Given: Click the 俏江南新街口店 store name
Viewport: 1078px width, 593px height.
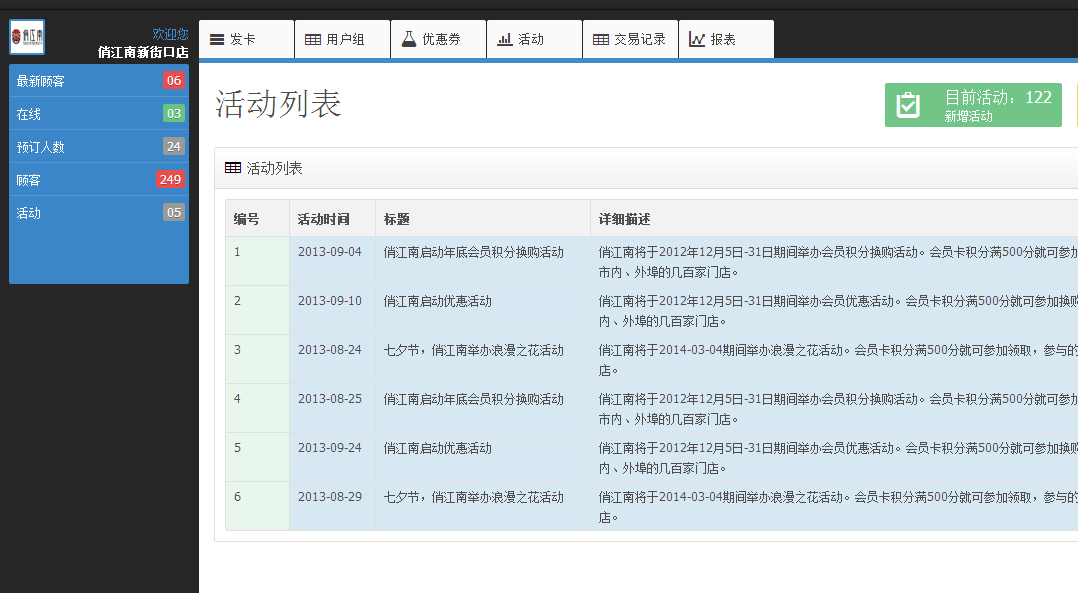Looking at the screenshot, I should [x=143, y=52].
